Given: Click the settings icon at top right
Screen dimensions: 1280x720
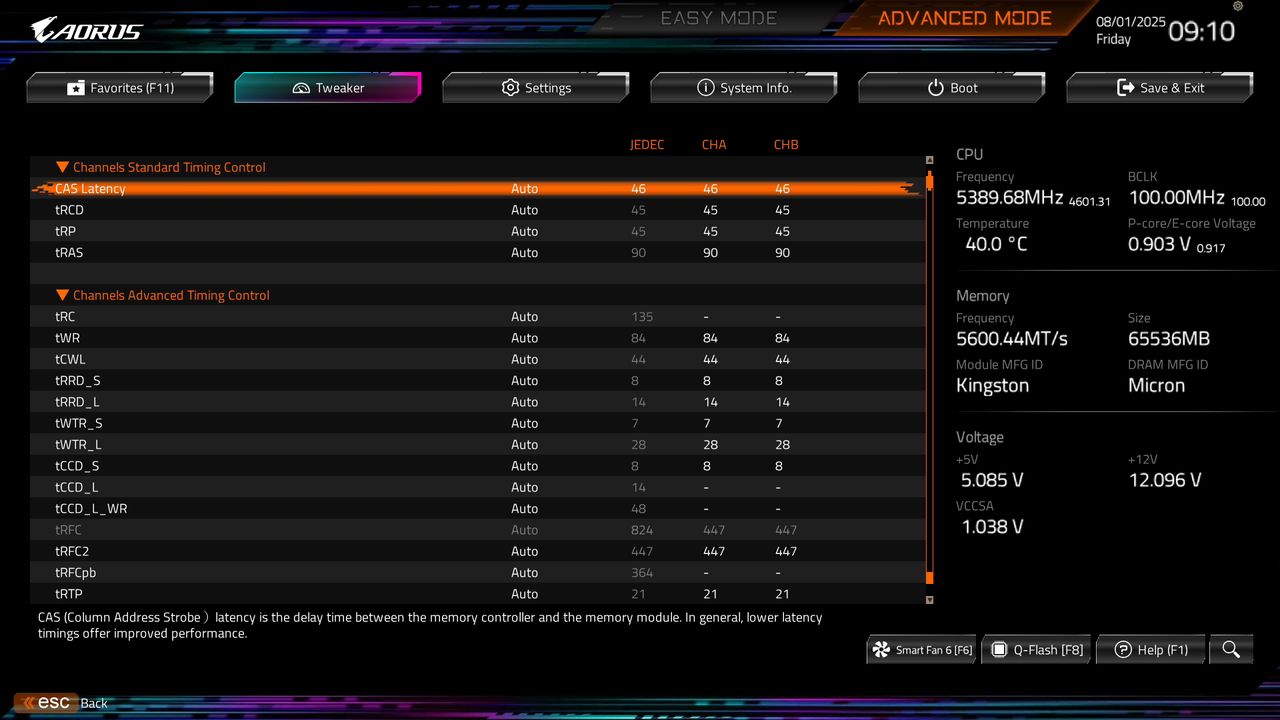Looking at the screenshot, I should [x=1238, y=7].
